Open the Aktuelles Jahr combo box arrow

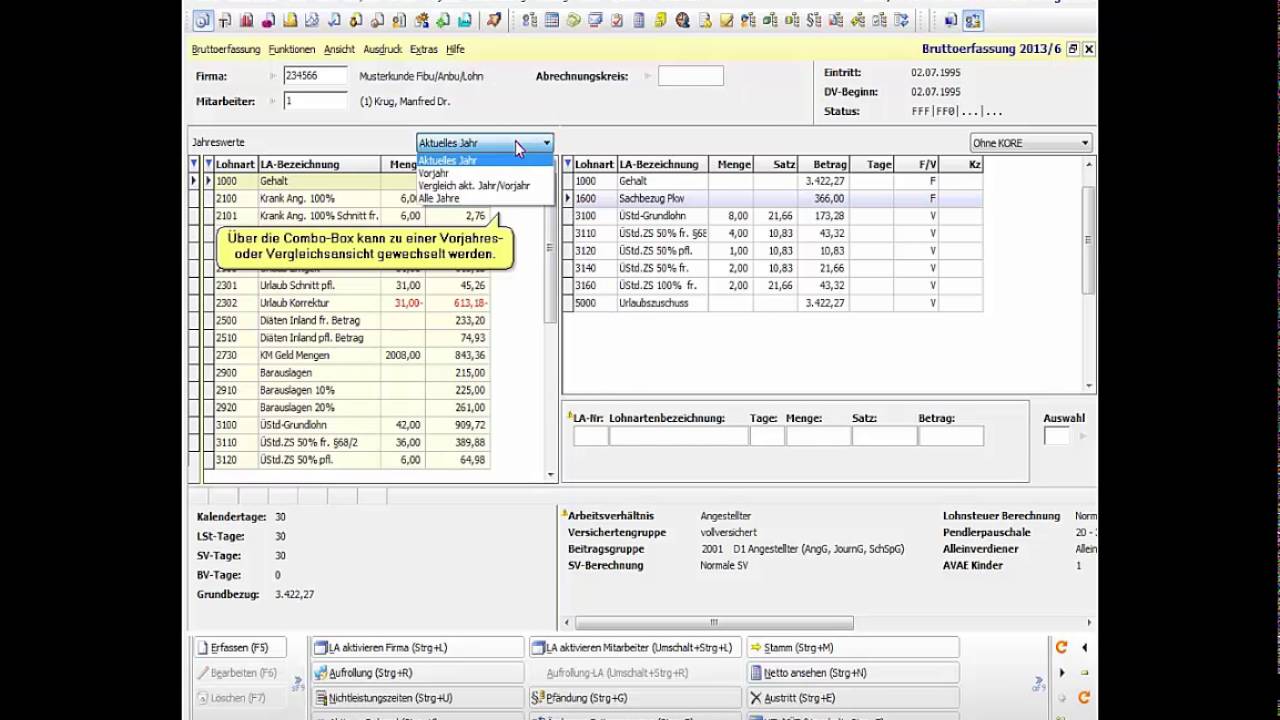tap(546, 143)
